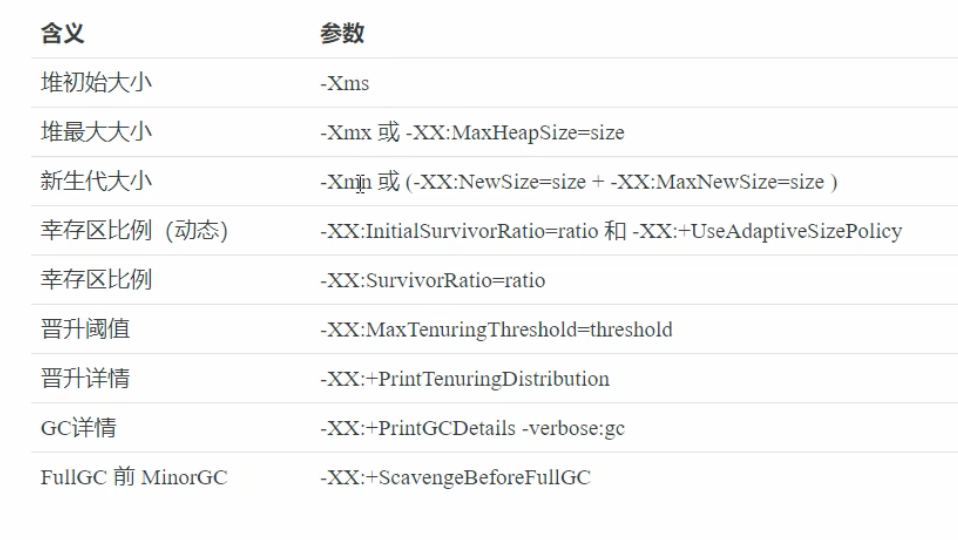Select the 新生代大小 row label
The height and width of the screenshot is (540, 958).
96,181
